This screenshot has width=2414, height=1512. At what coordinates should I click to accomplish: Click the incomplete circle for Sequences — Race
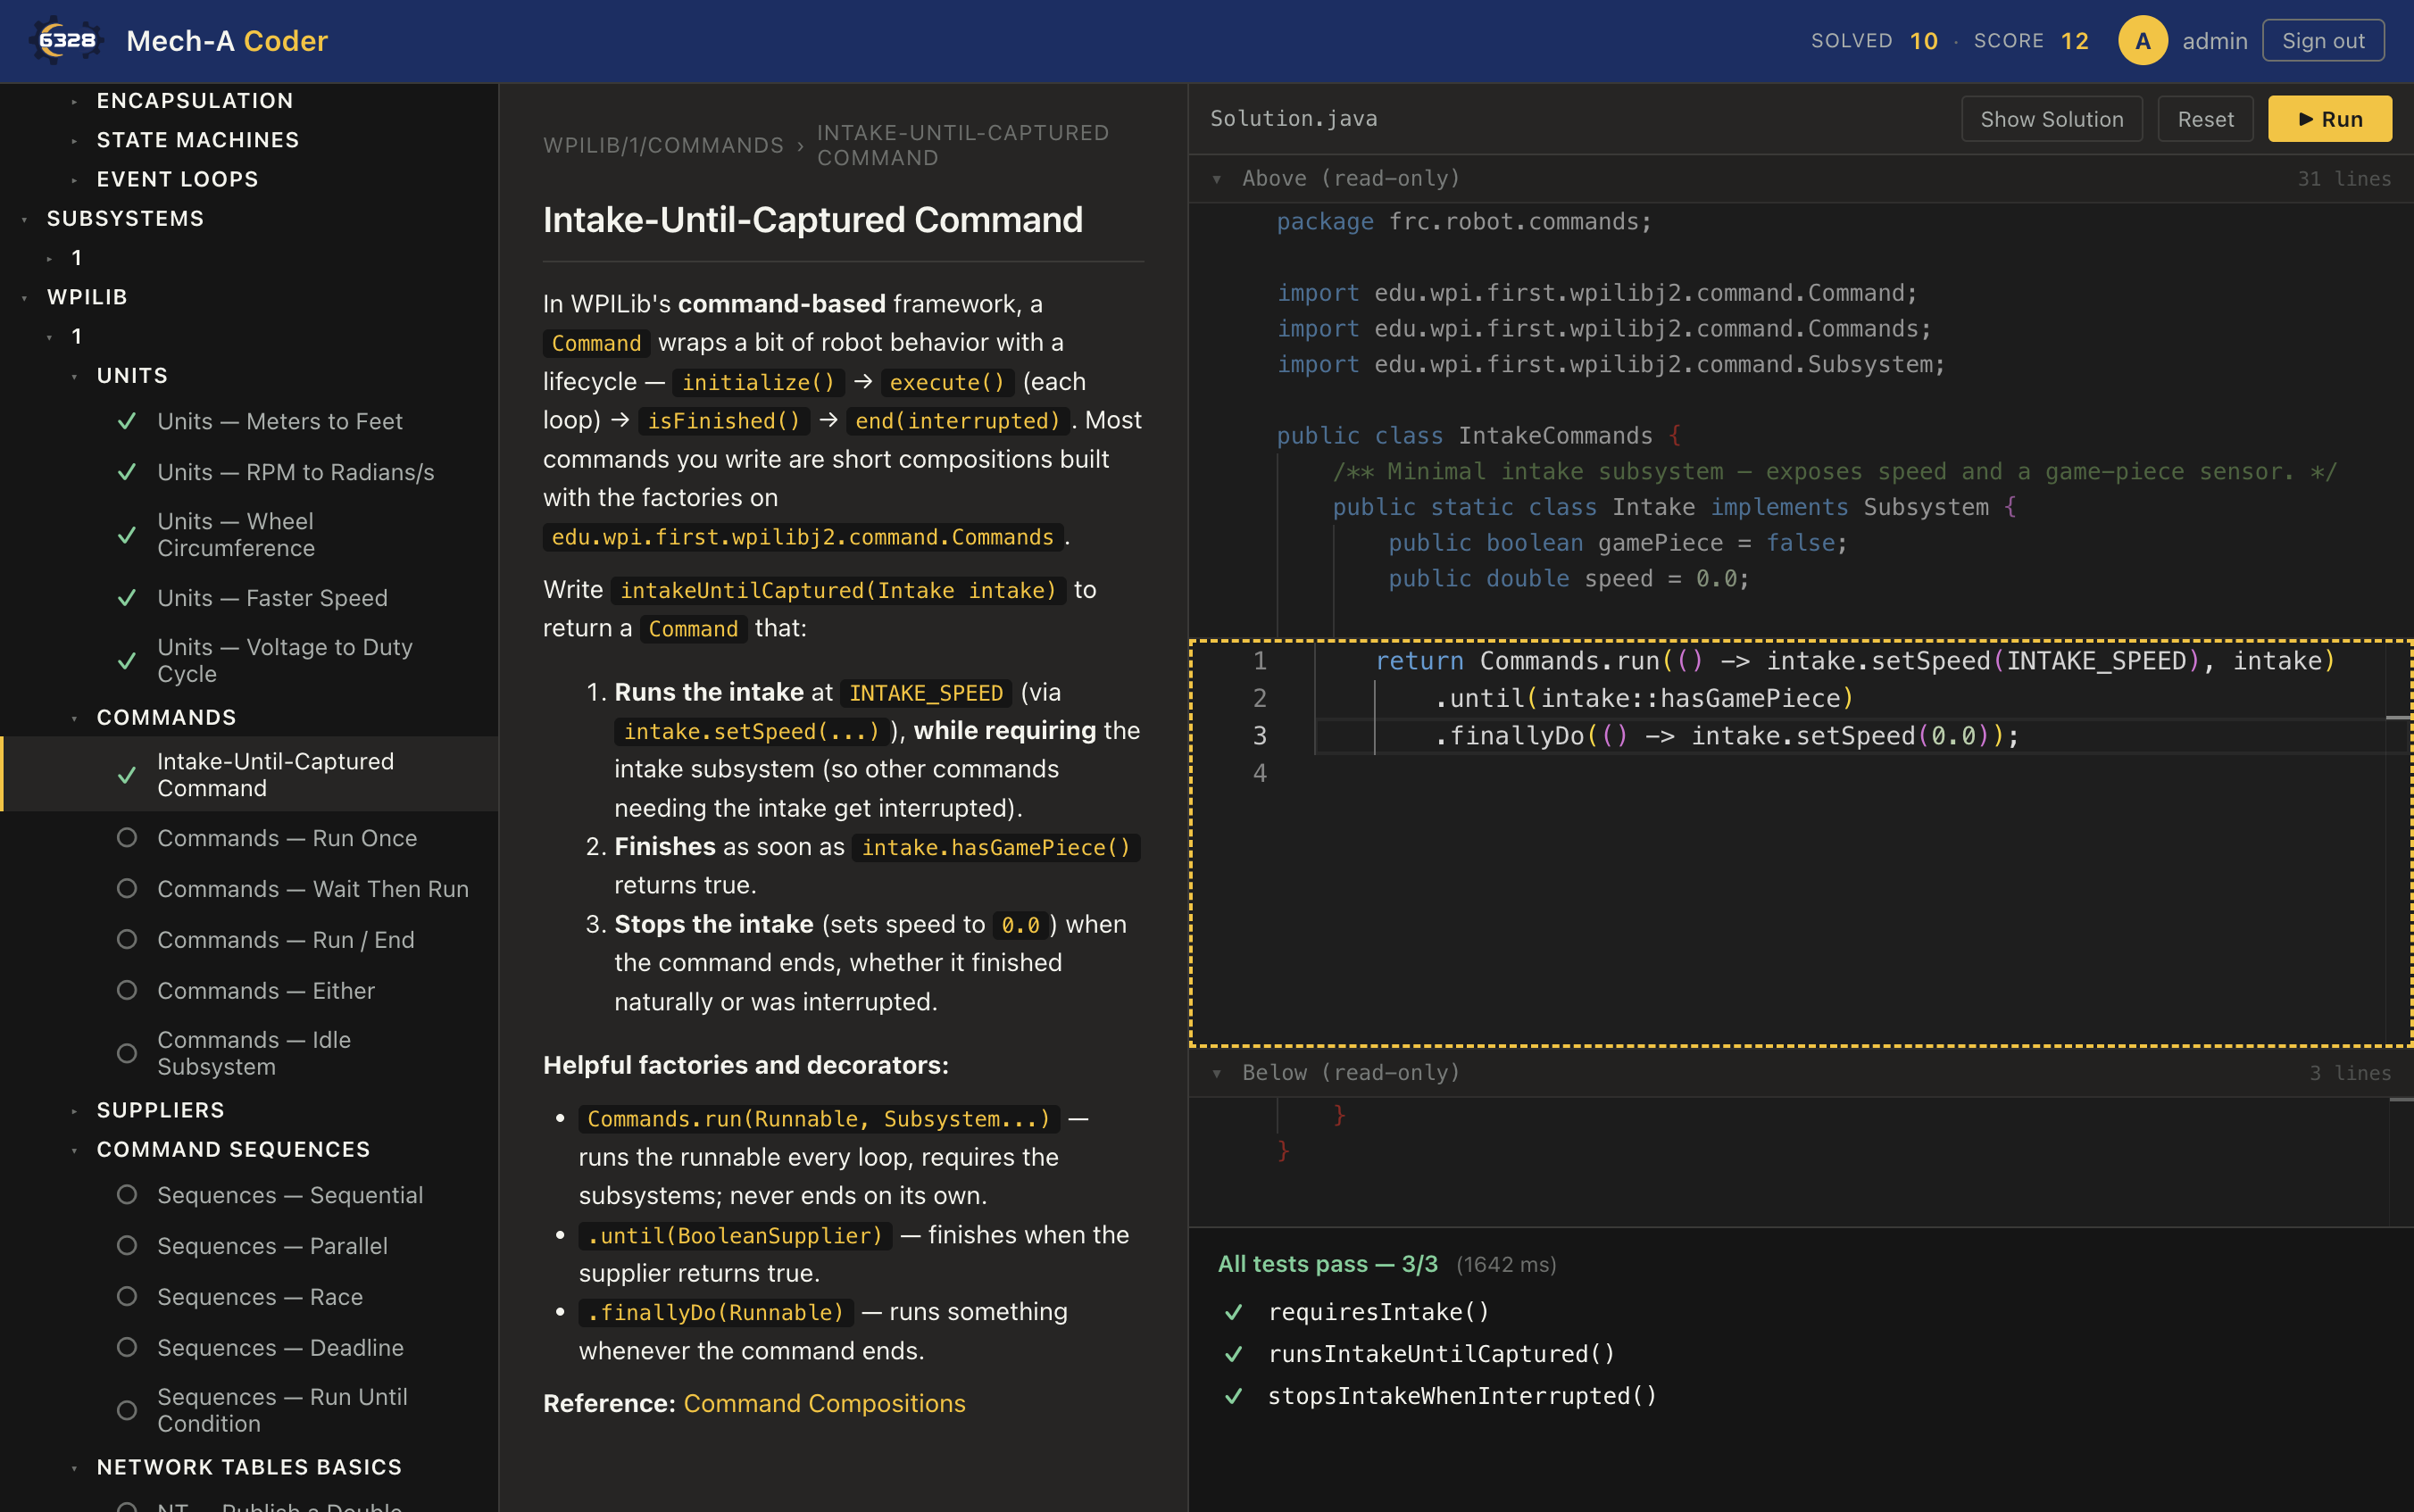127,1297
